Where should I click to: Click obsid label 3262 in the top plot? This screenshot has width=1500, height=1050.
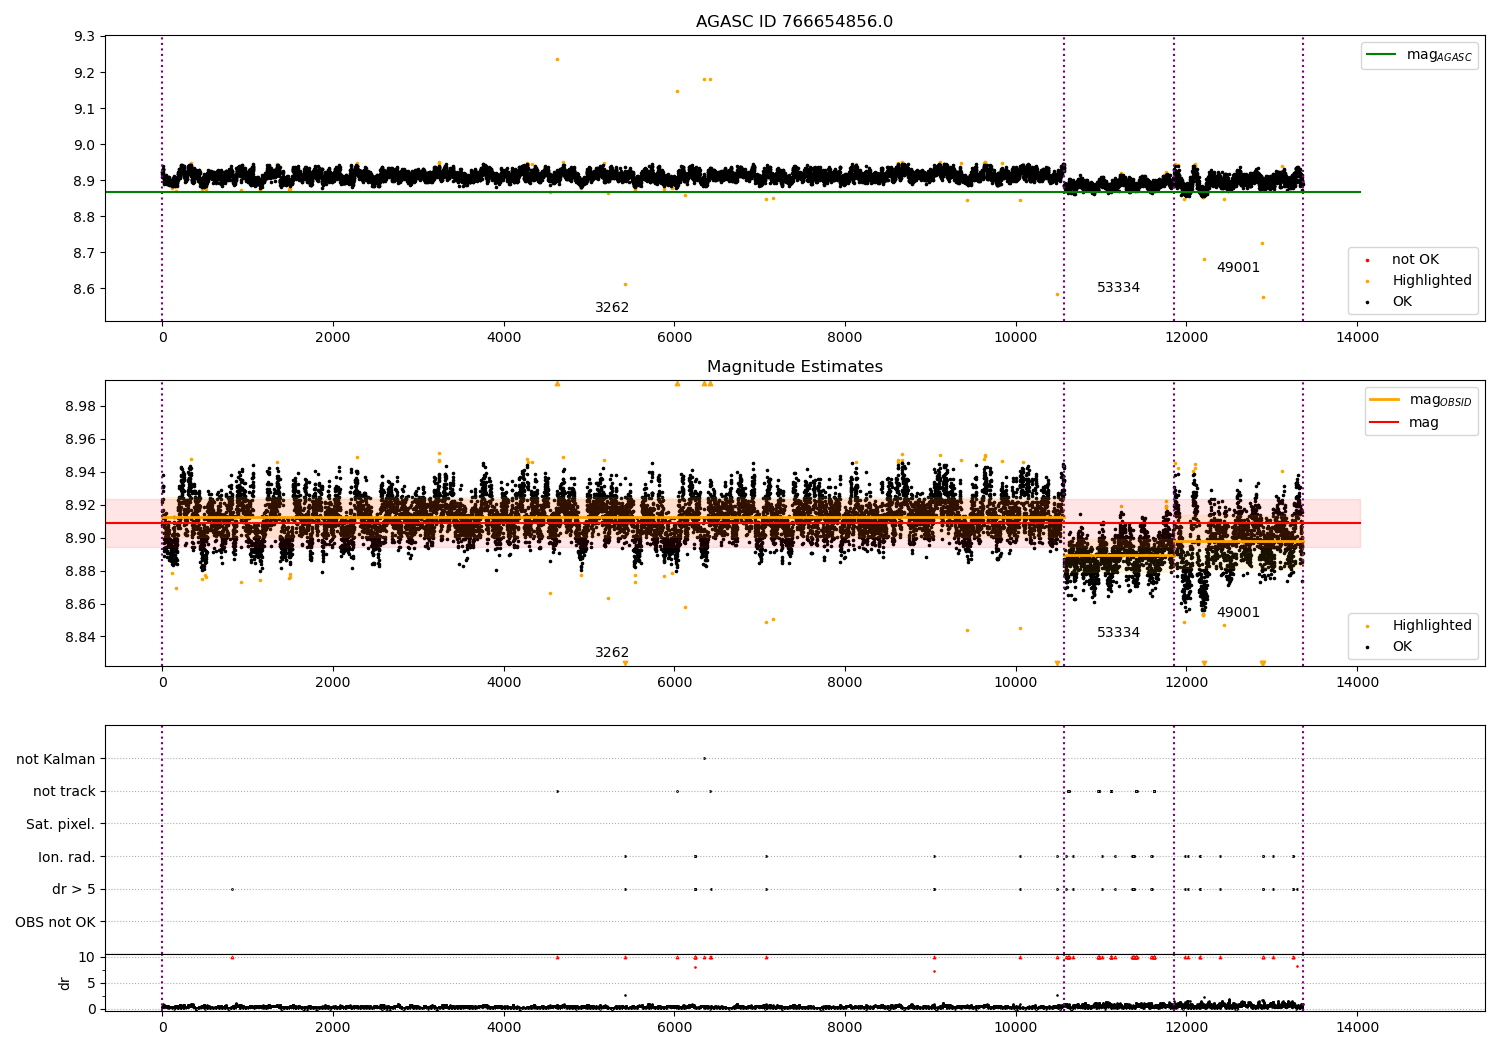coord(612,308)
